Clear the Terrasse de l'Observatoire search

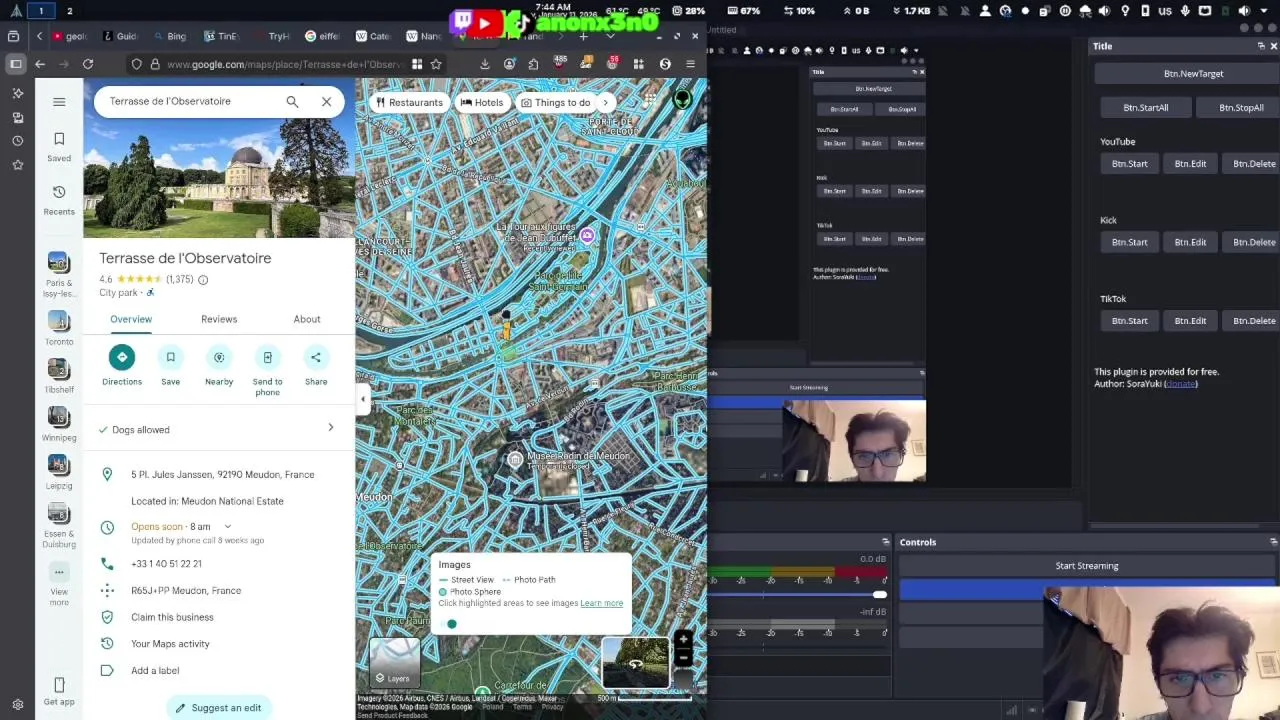click(x=326, y=101)
